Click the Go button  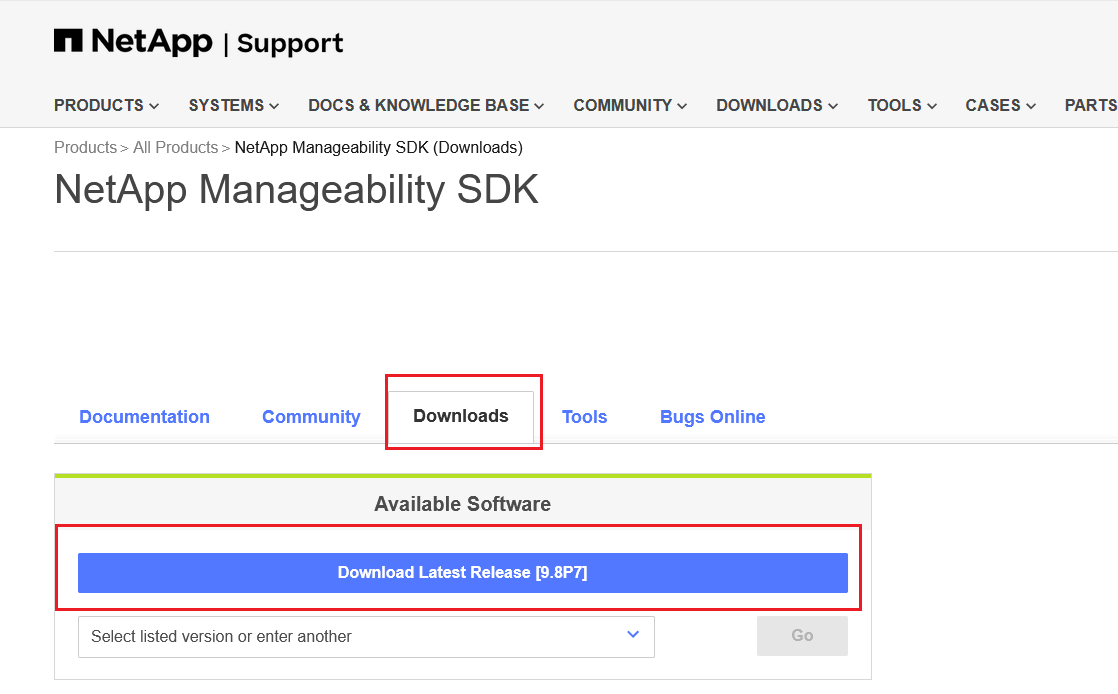[x=802, y=636]
